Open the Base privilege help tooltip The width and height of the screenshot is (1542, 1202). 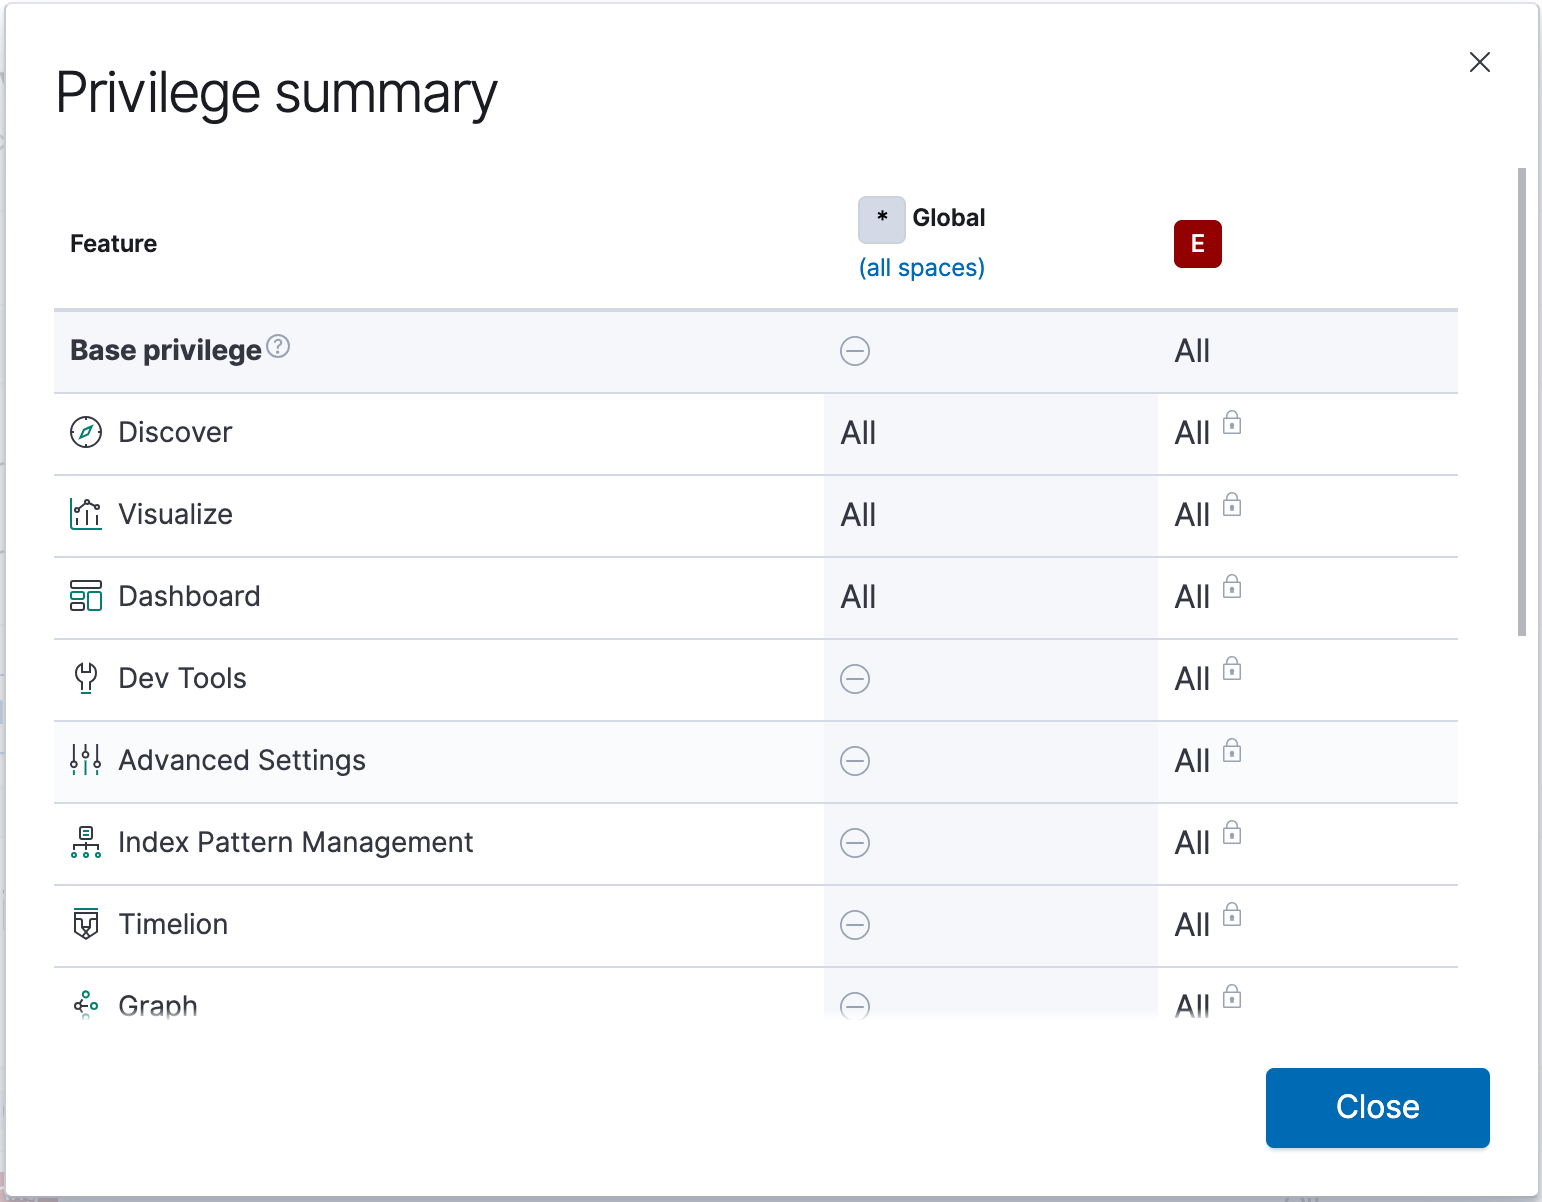tap(280, 346)
